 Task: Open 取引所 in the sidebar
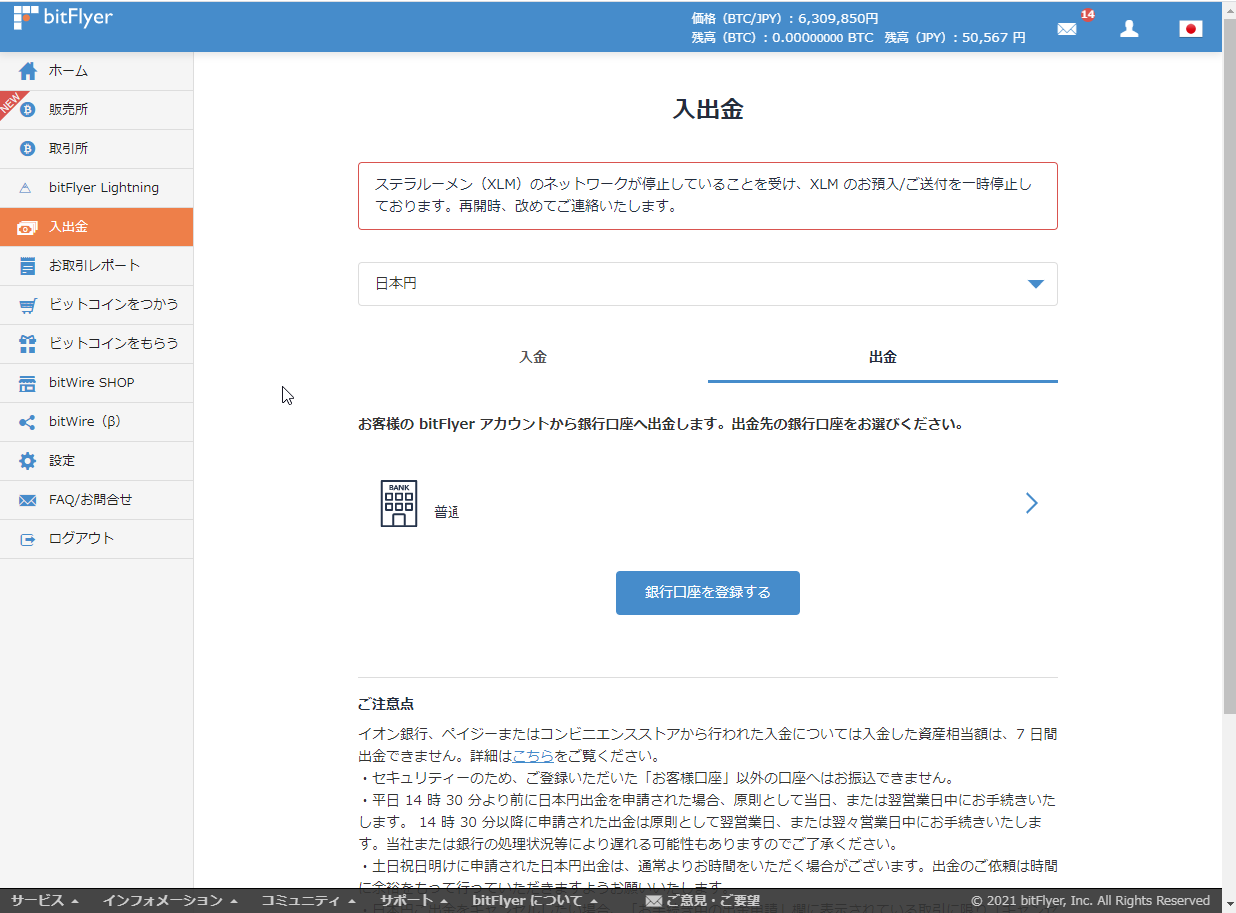click(x=96, y=149)
